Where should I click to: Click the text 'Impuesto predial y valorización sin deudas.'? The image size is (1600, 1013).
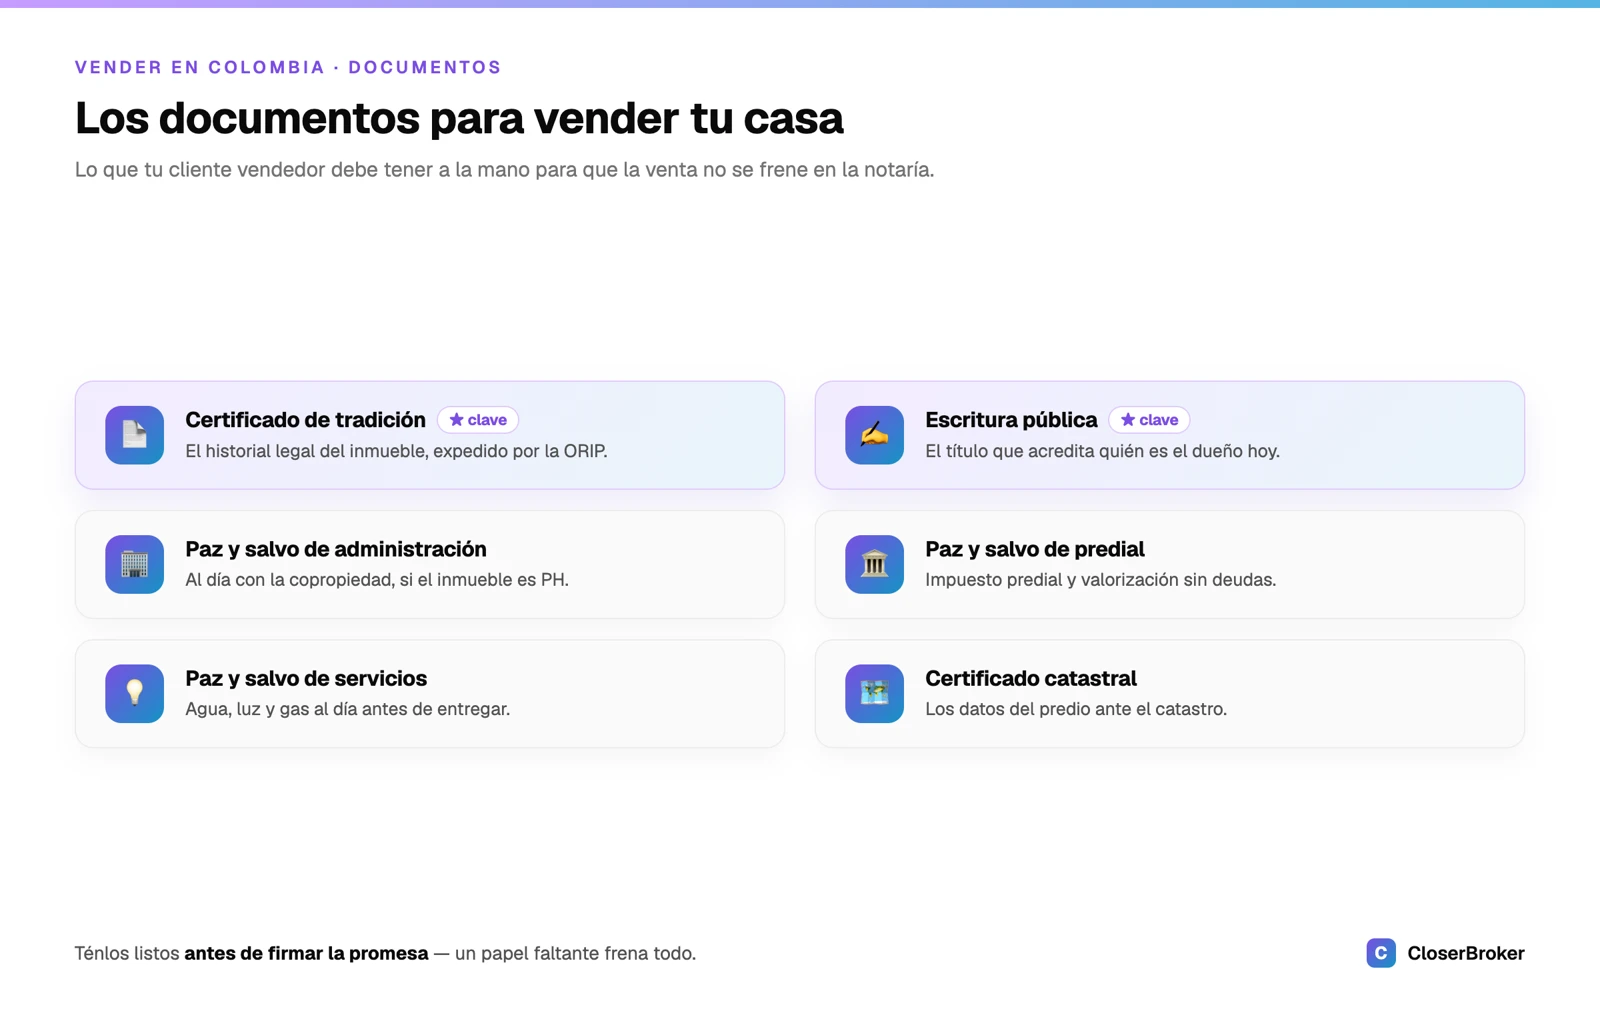coord(1100,580)
